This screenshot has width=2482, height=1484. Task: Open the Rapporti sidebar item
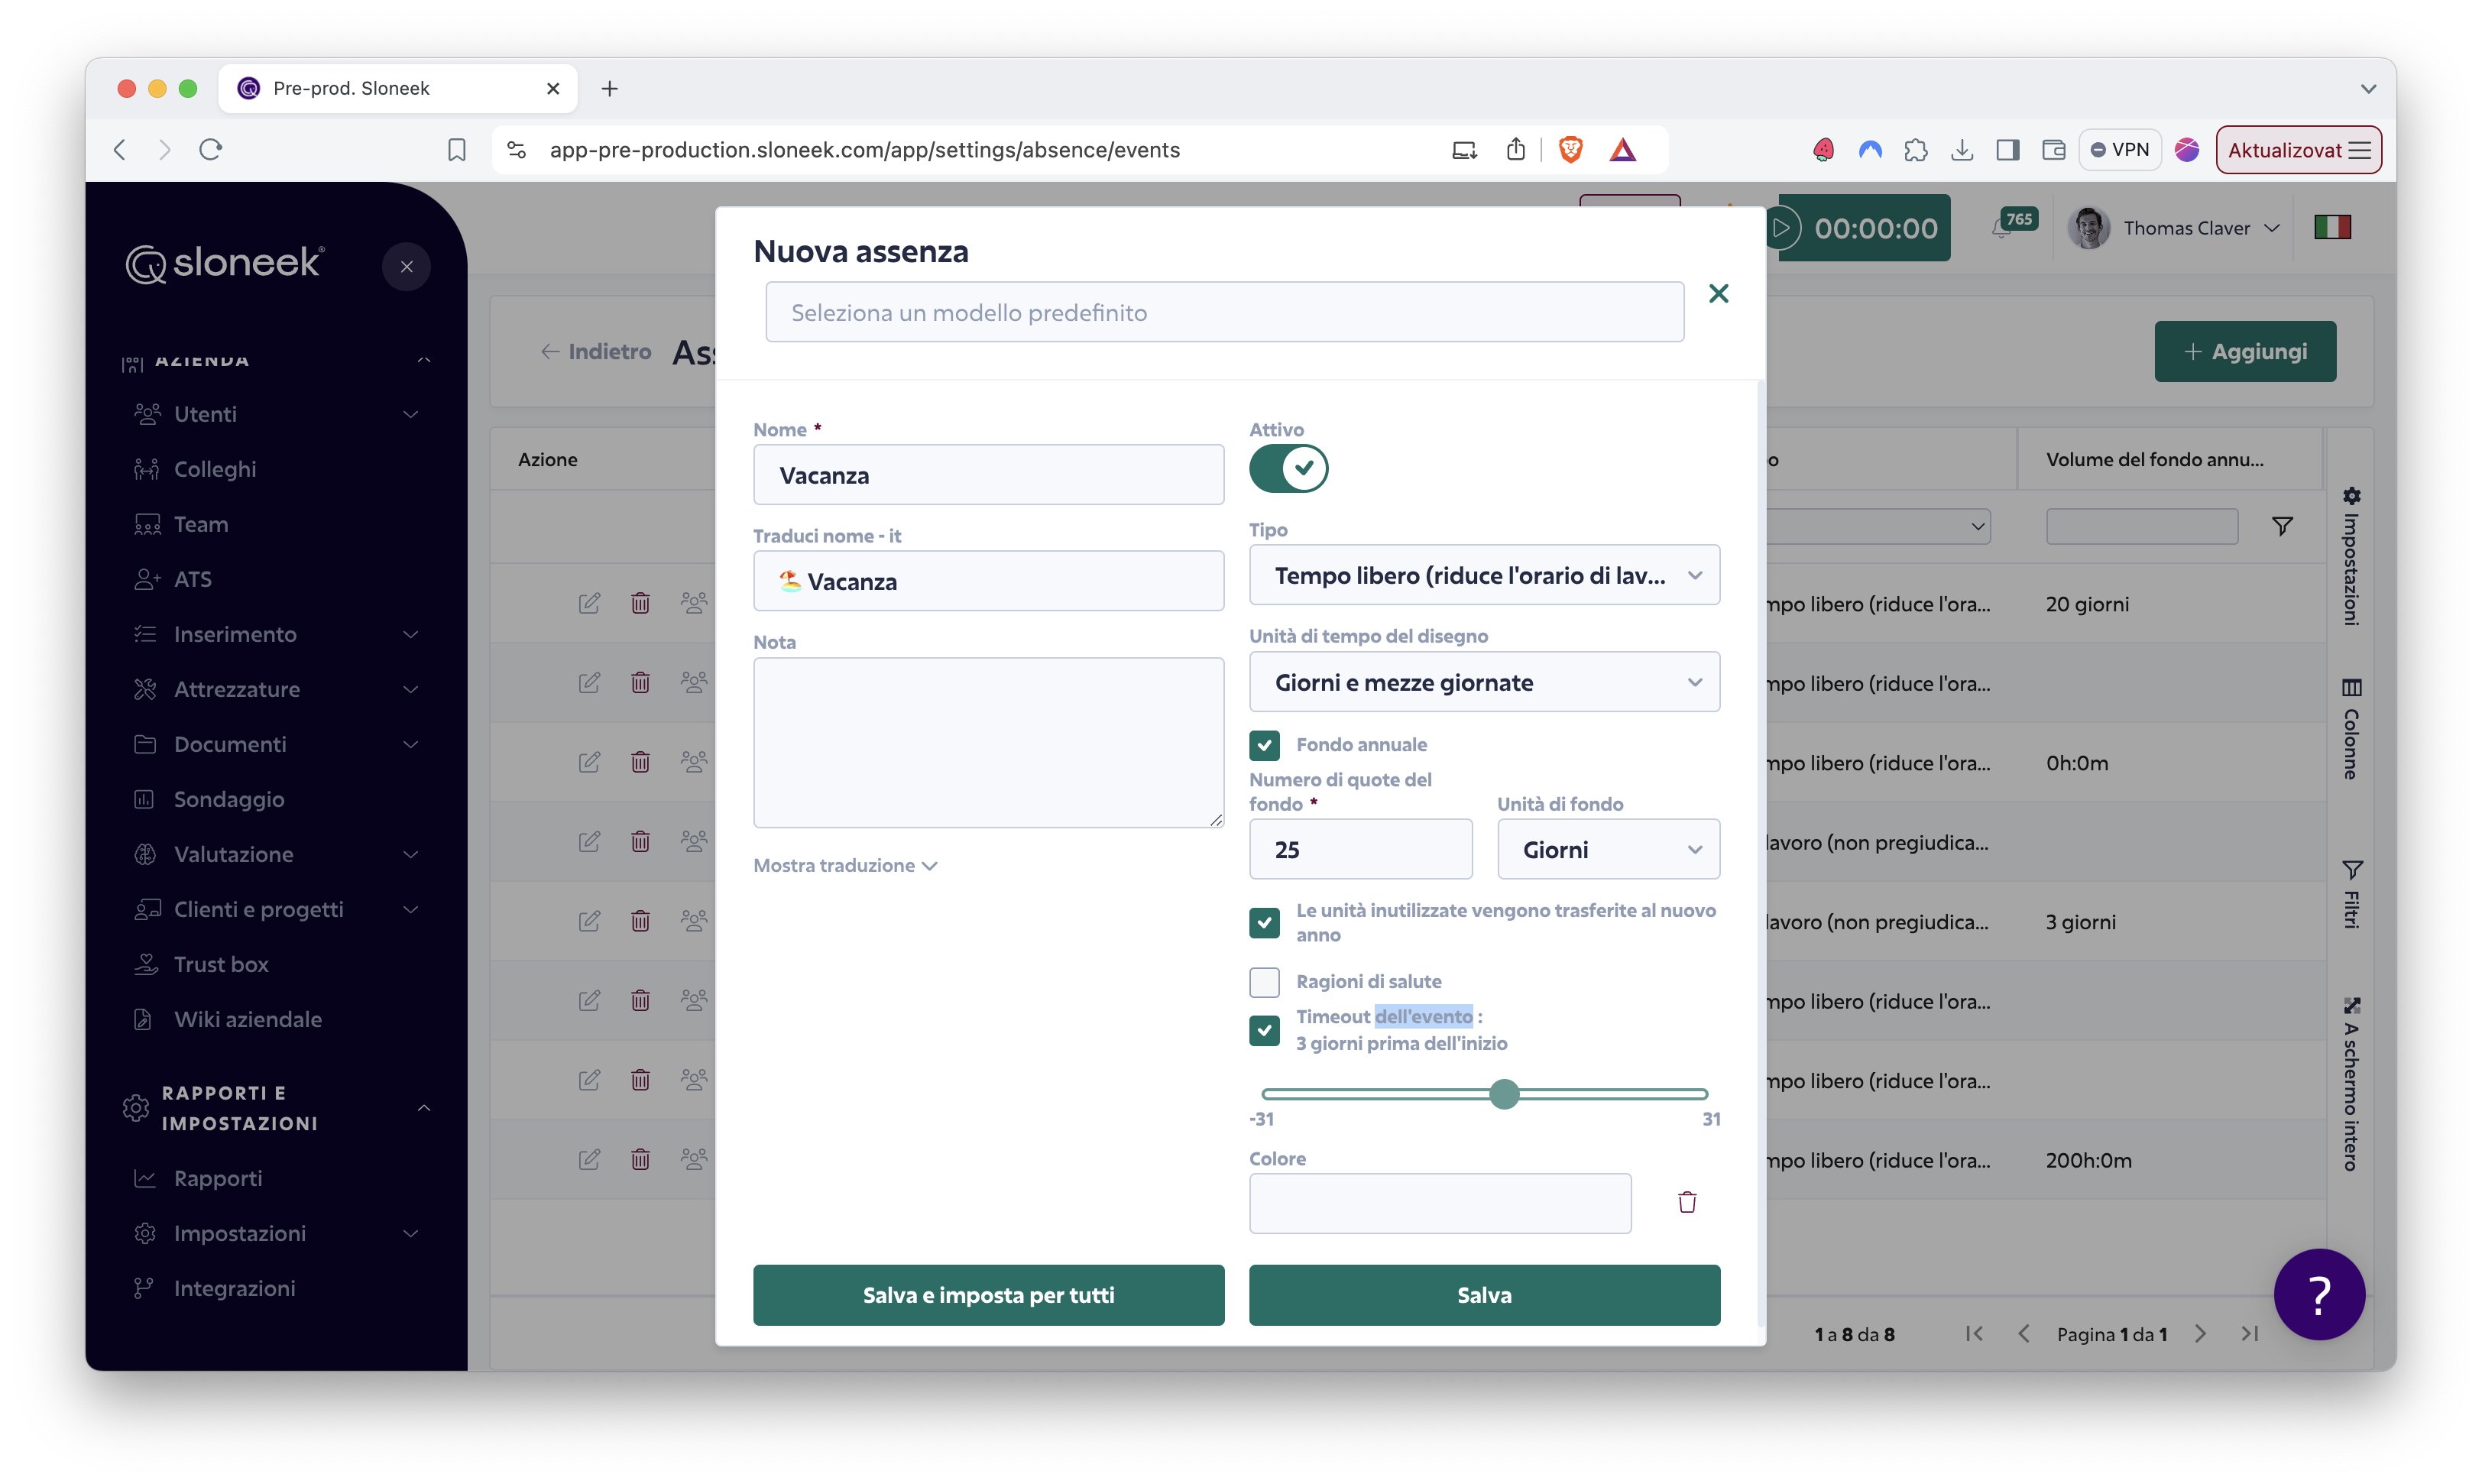218,1178
